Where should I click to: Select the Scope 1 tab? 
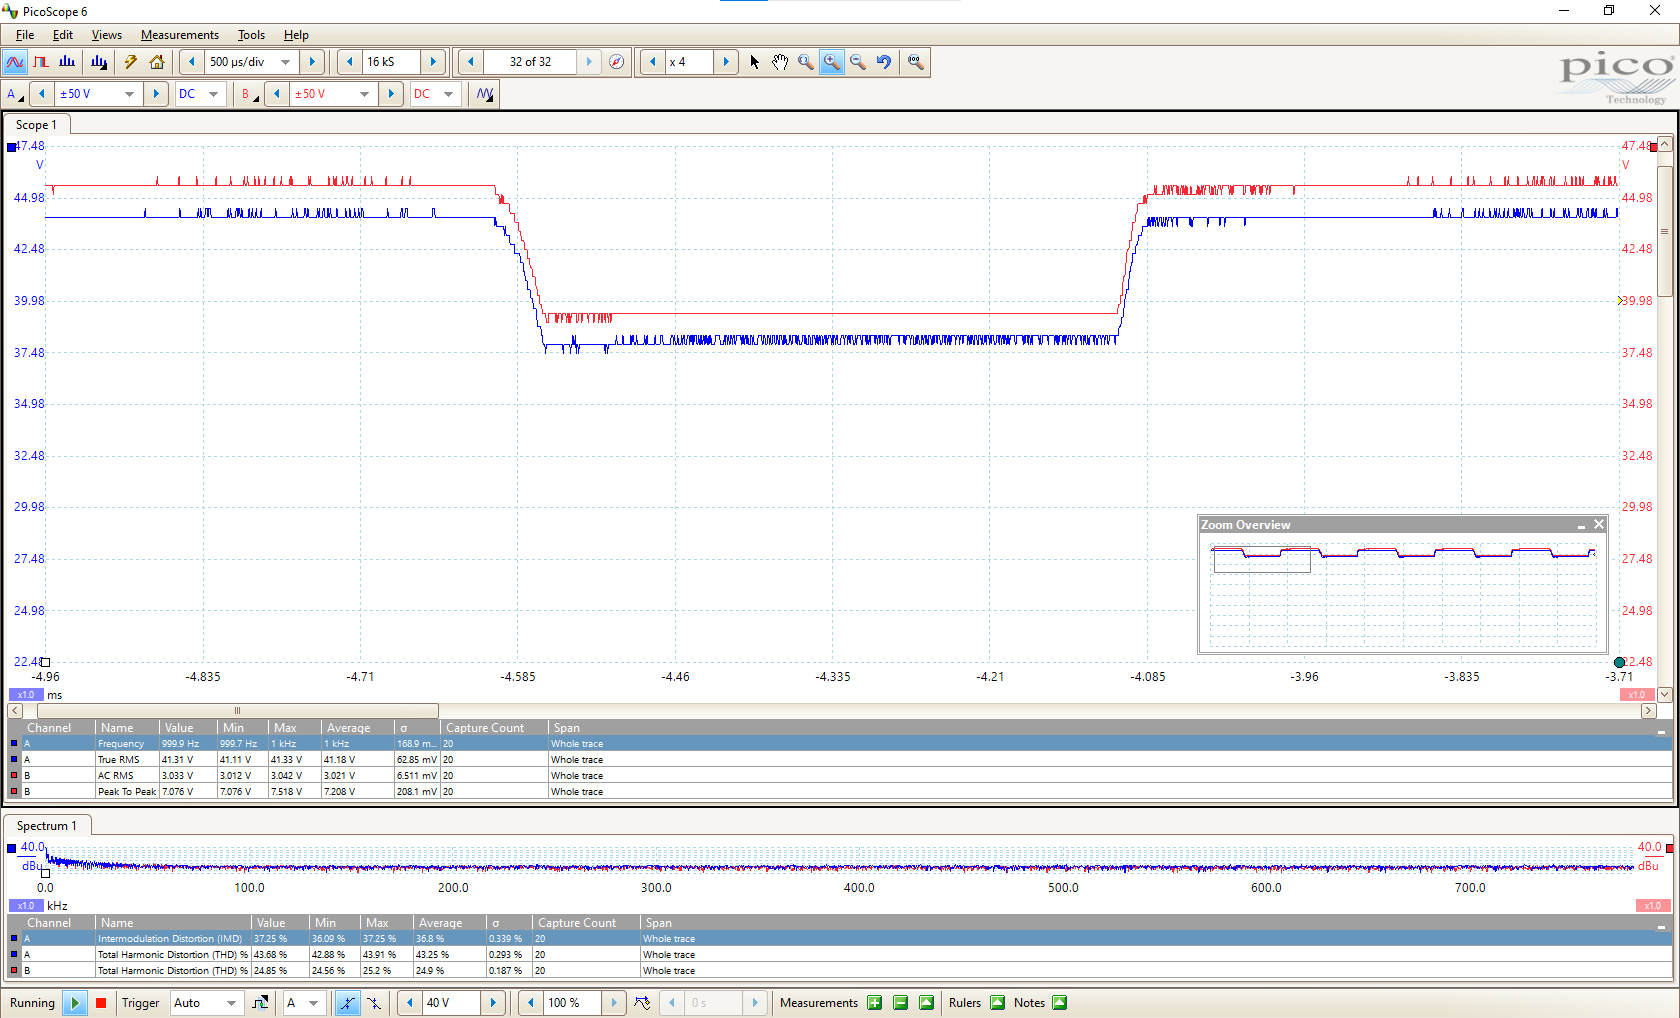37,125
